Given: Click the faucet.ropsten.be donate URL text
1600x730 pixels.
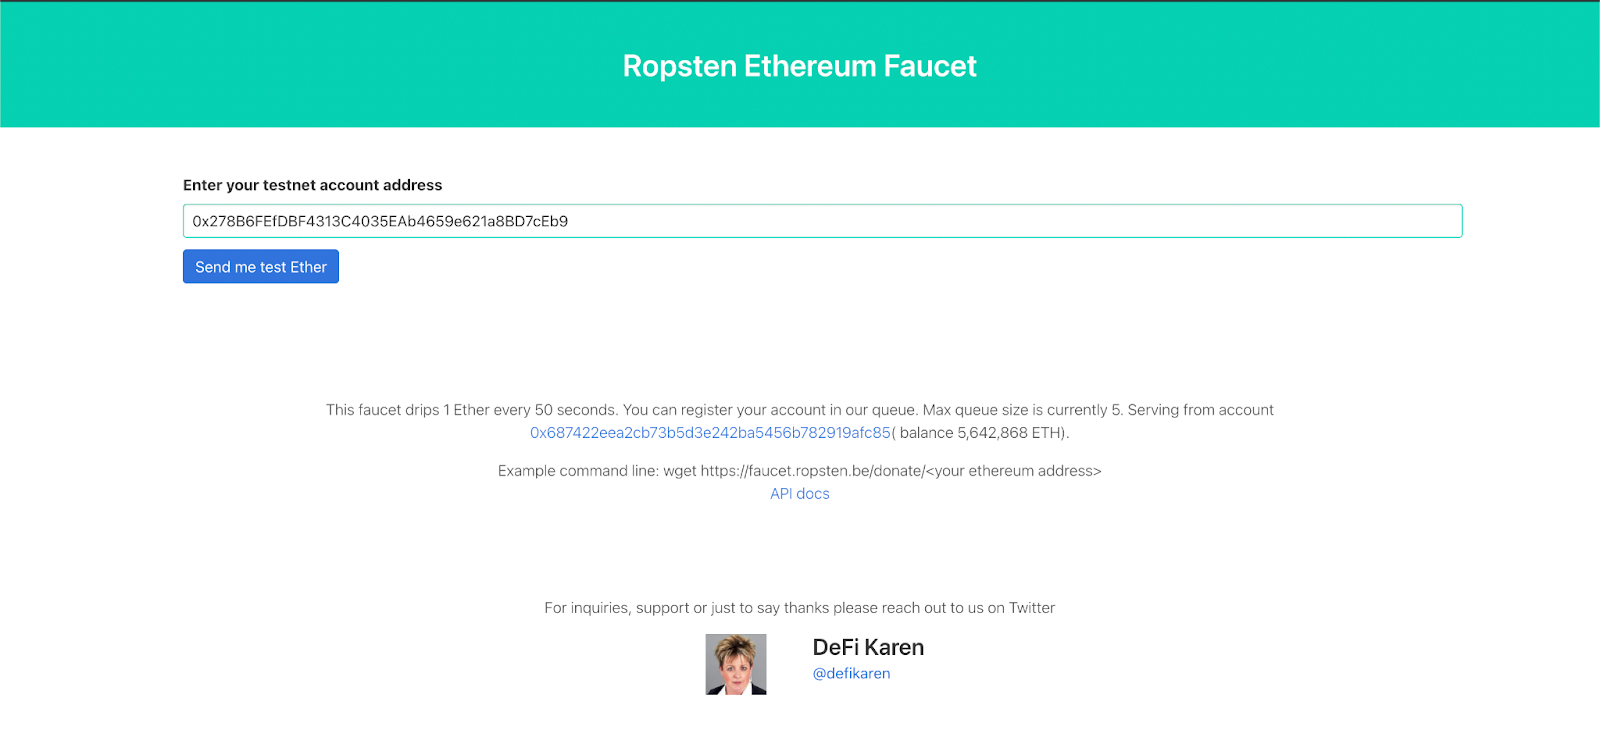Looking at the screenshot, I should pos(812,471).
